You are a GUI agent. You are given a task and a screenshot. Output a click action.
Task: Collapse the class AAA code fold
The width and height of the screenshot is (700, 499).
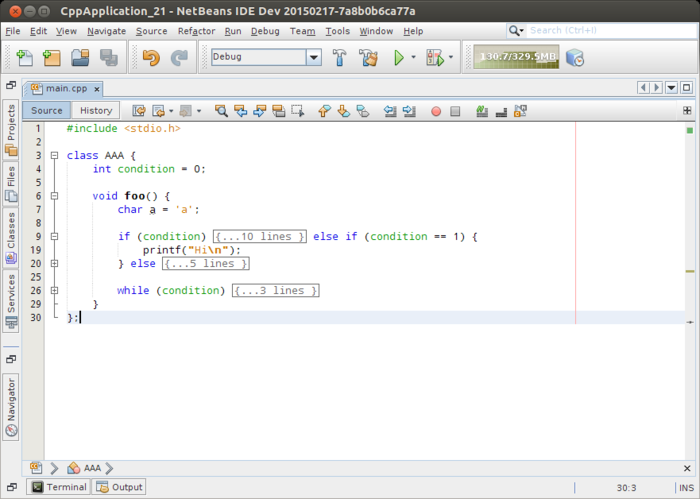54,156
